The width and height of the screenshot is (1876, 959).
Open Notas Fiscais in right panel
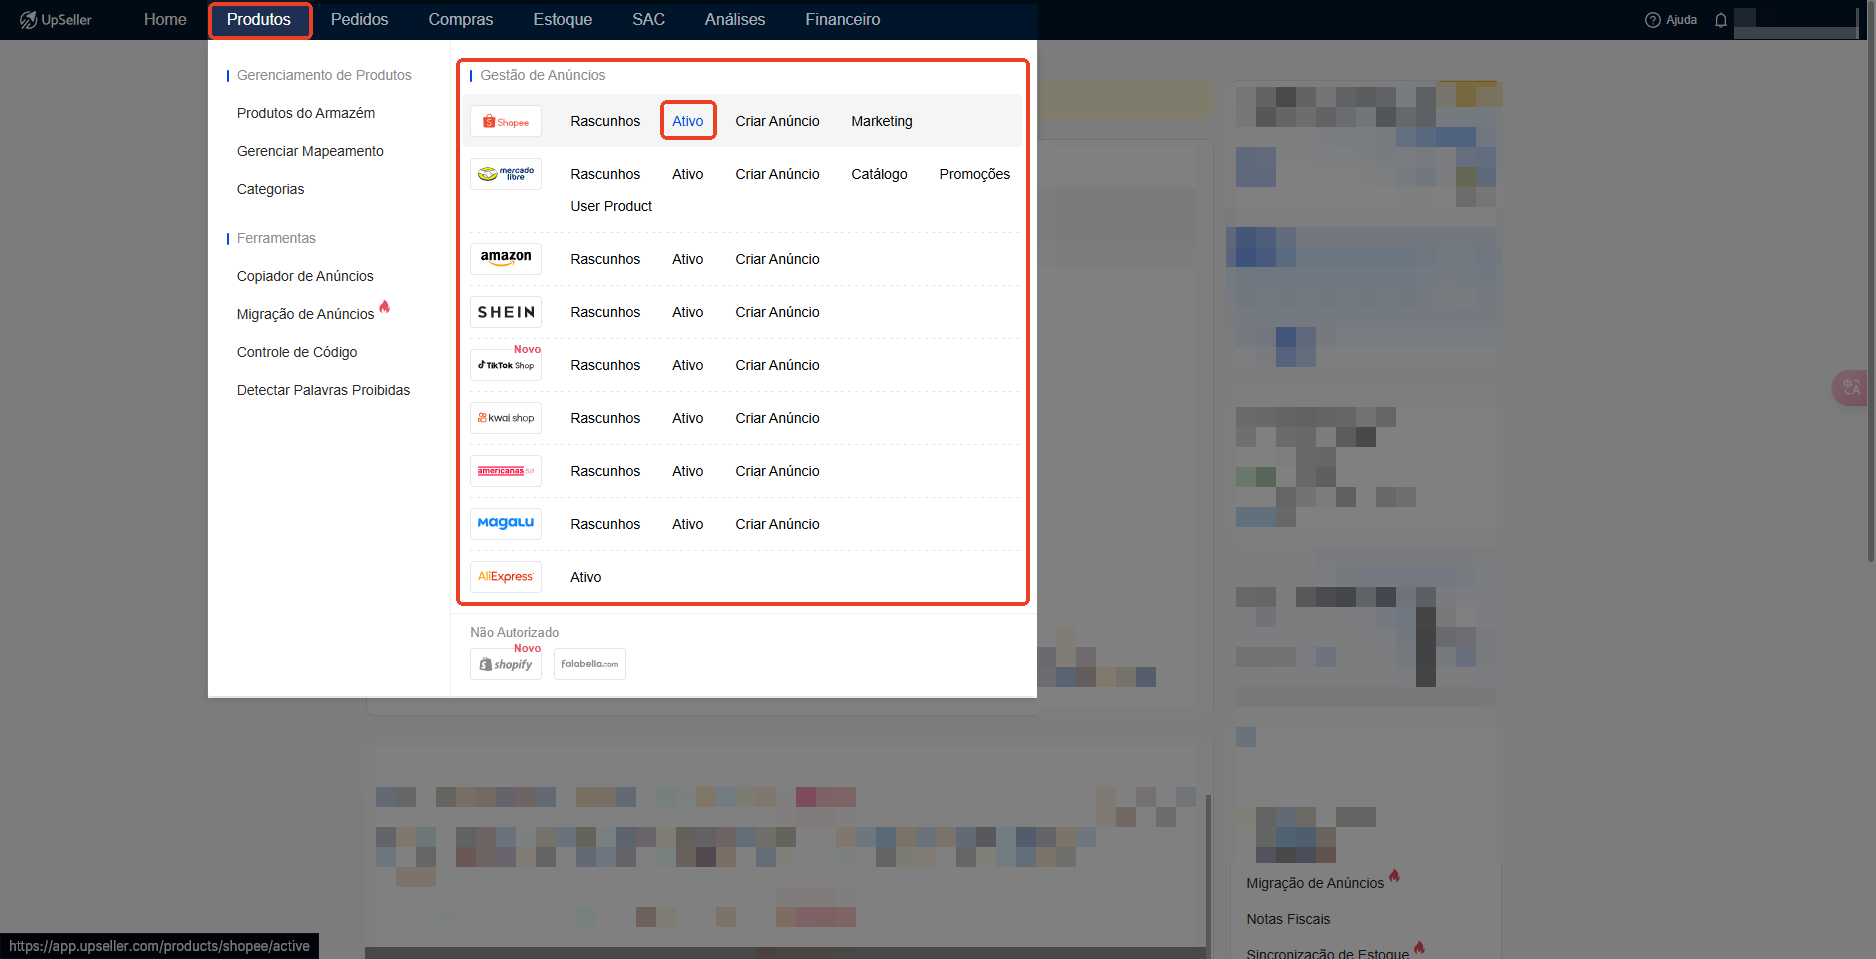tap(1288, 919)
